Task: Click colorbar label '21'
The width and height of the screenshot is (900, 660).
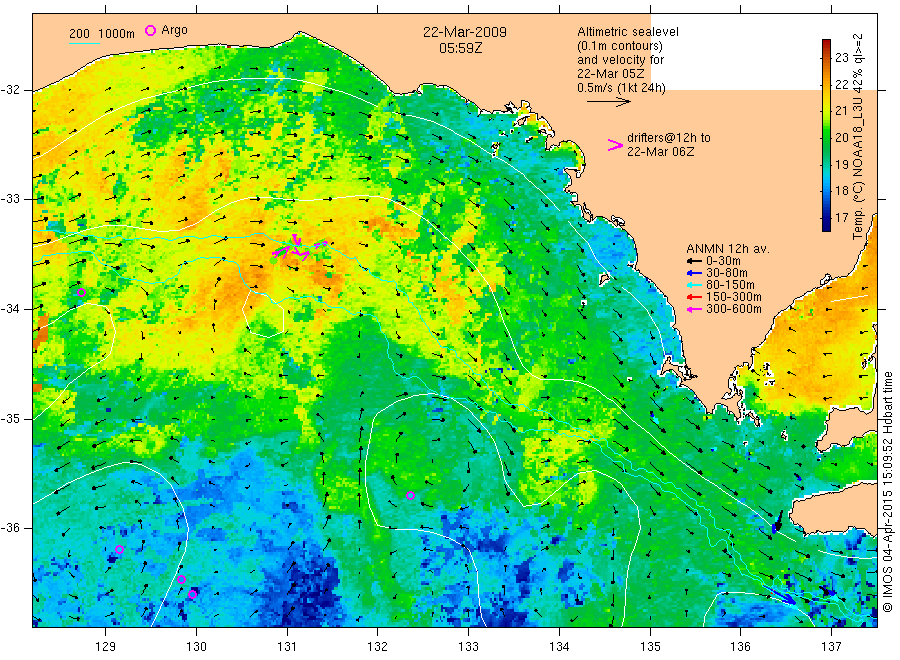Action: (x=841, y=111)
